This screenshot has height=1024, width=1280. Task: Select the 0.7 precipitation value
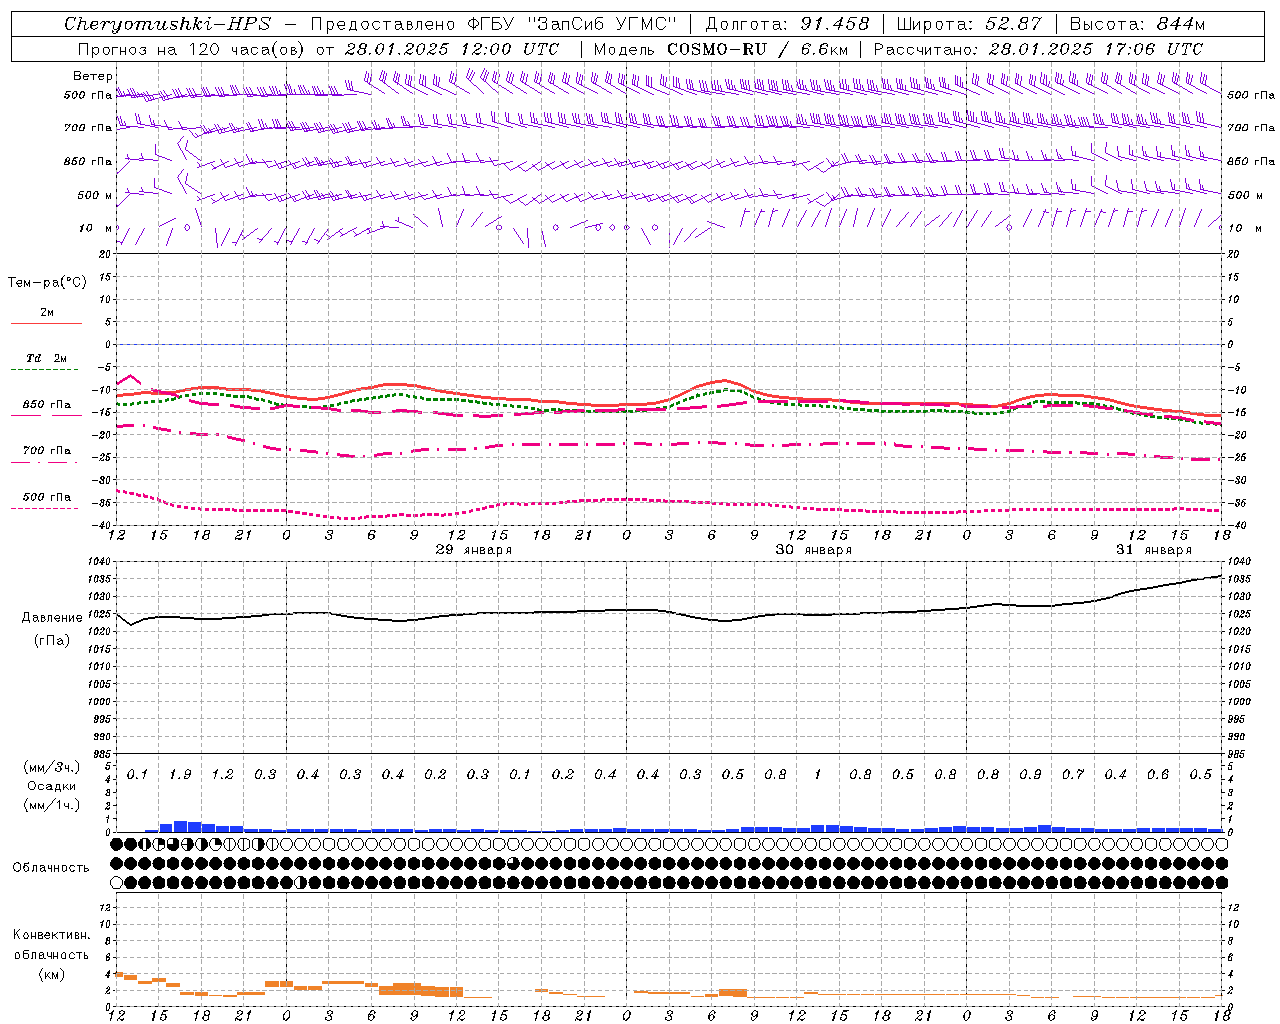pos(1073,775)
